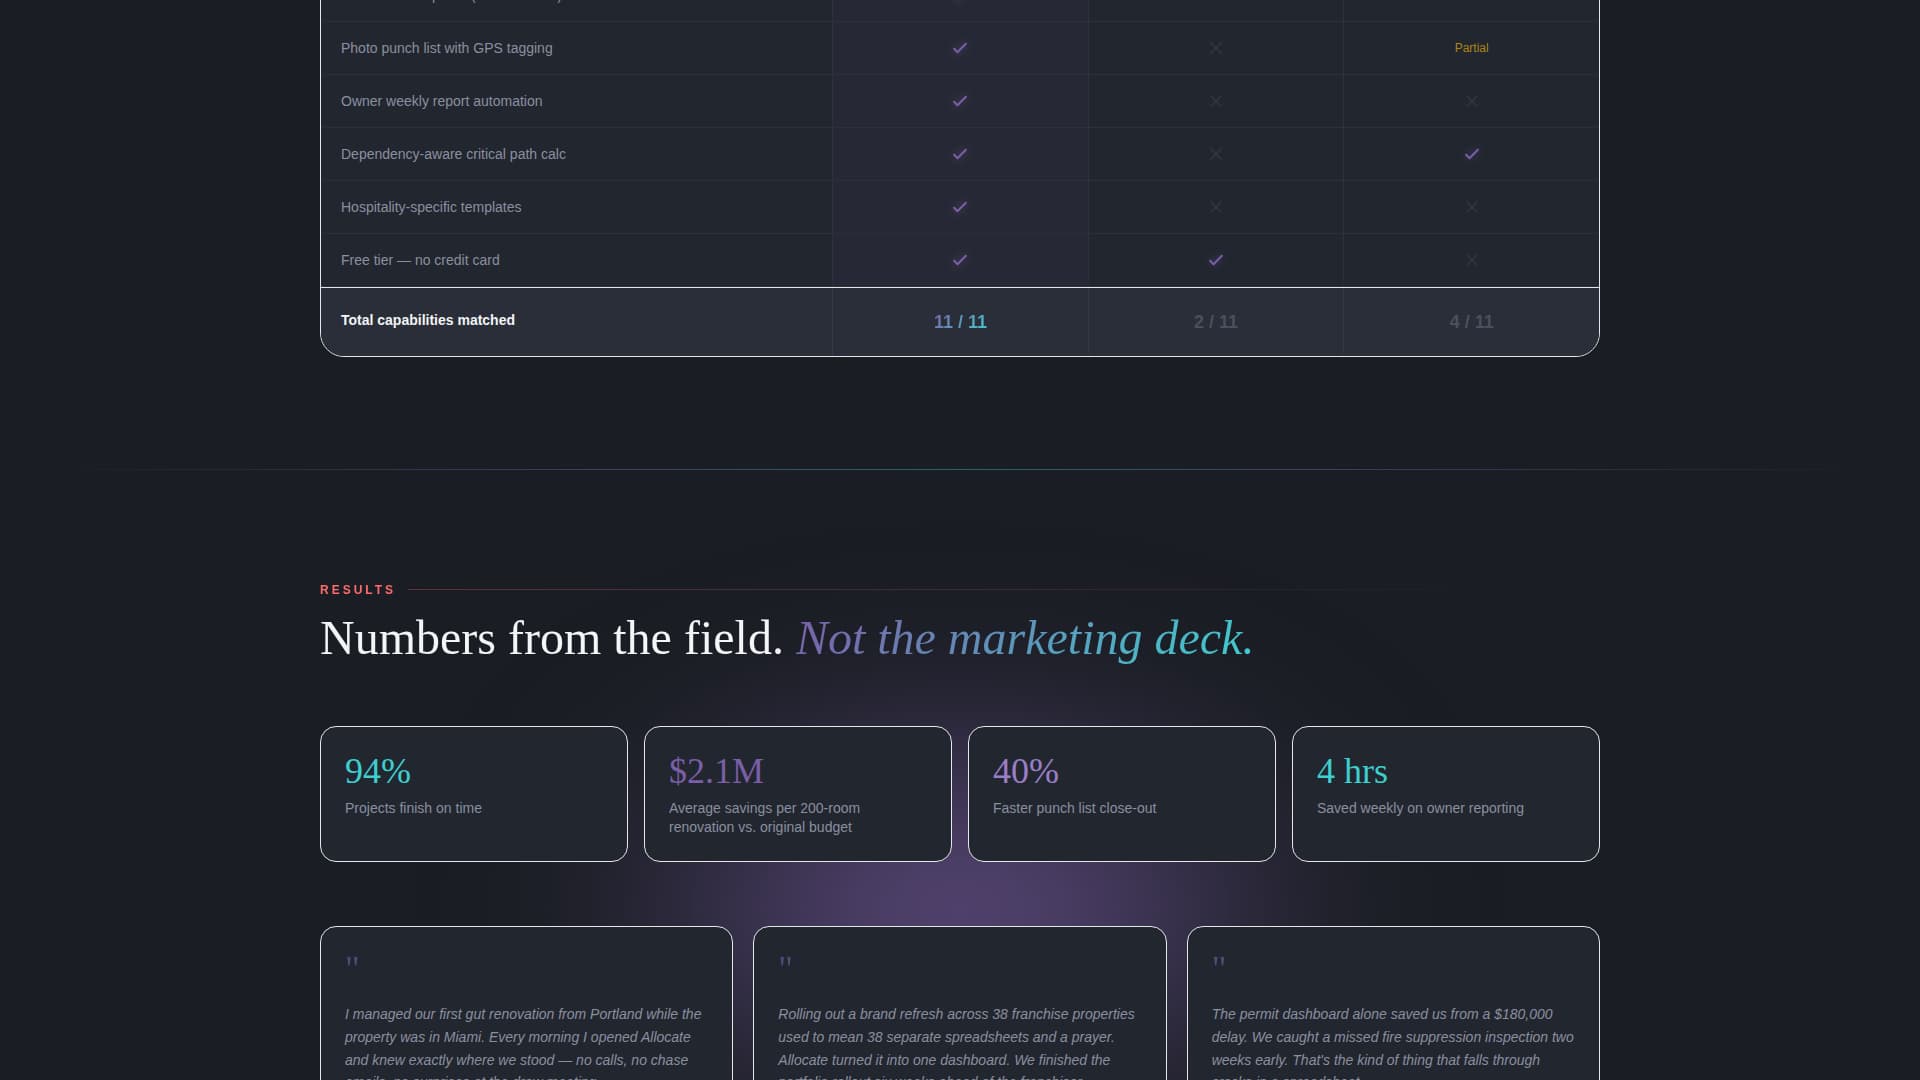Click the '2 / 11' total score
Viewport: 1920px width, 1080px height.
(1216, 322)
